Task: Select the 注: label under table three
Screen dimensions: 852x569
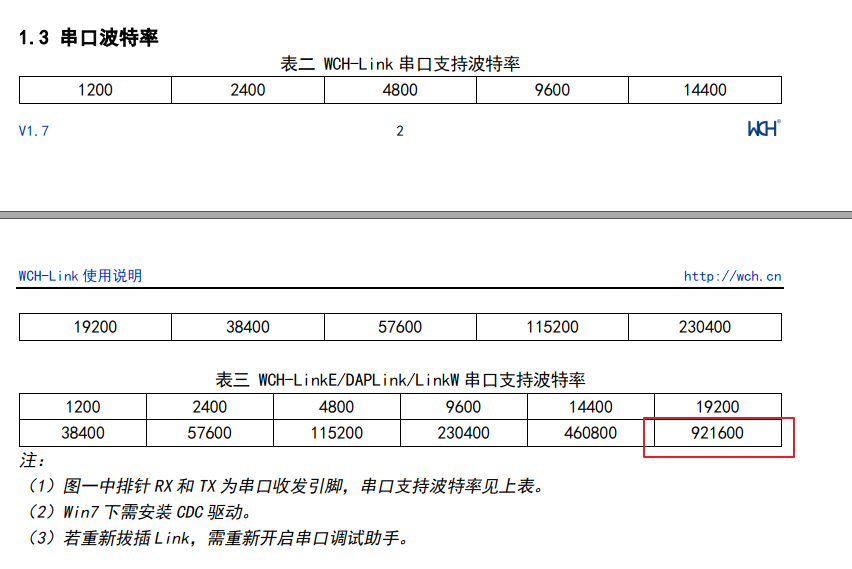Action: point(33,461)
